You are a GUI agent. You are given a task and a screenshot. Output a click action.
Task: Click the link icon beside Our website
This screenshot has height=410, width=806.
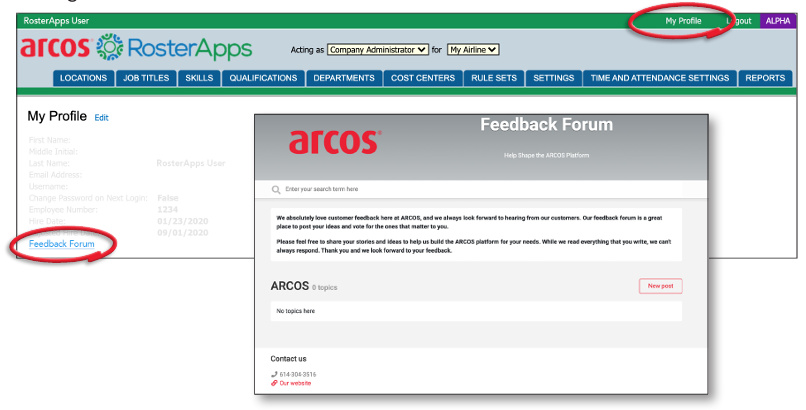274,383
